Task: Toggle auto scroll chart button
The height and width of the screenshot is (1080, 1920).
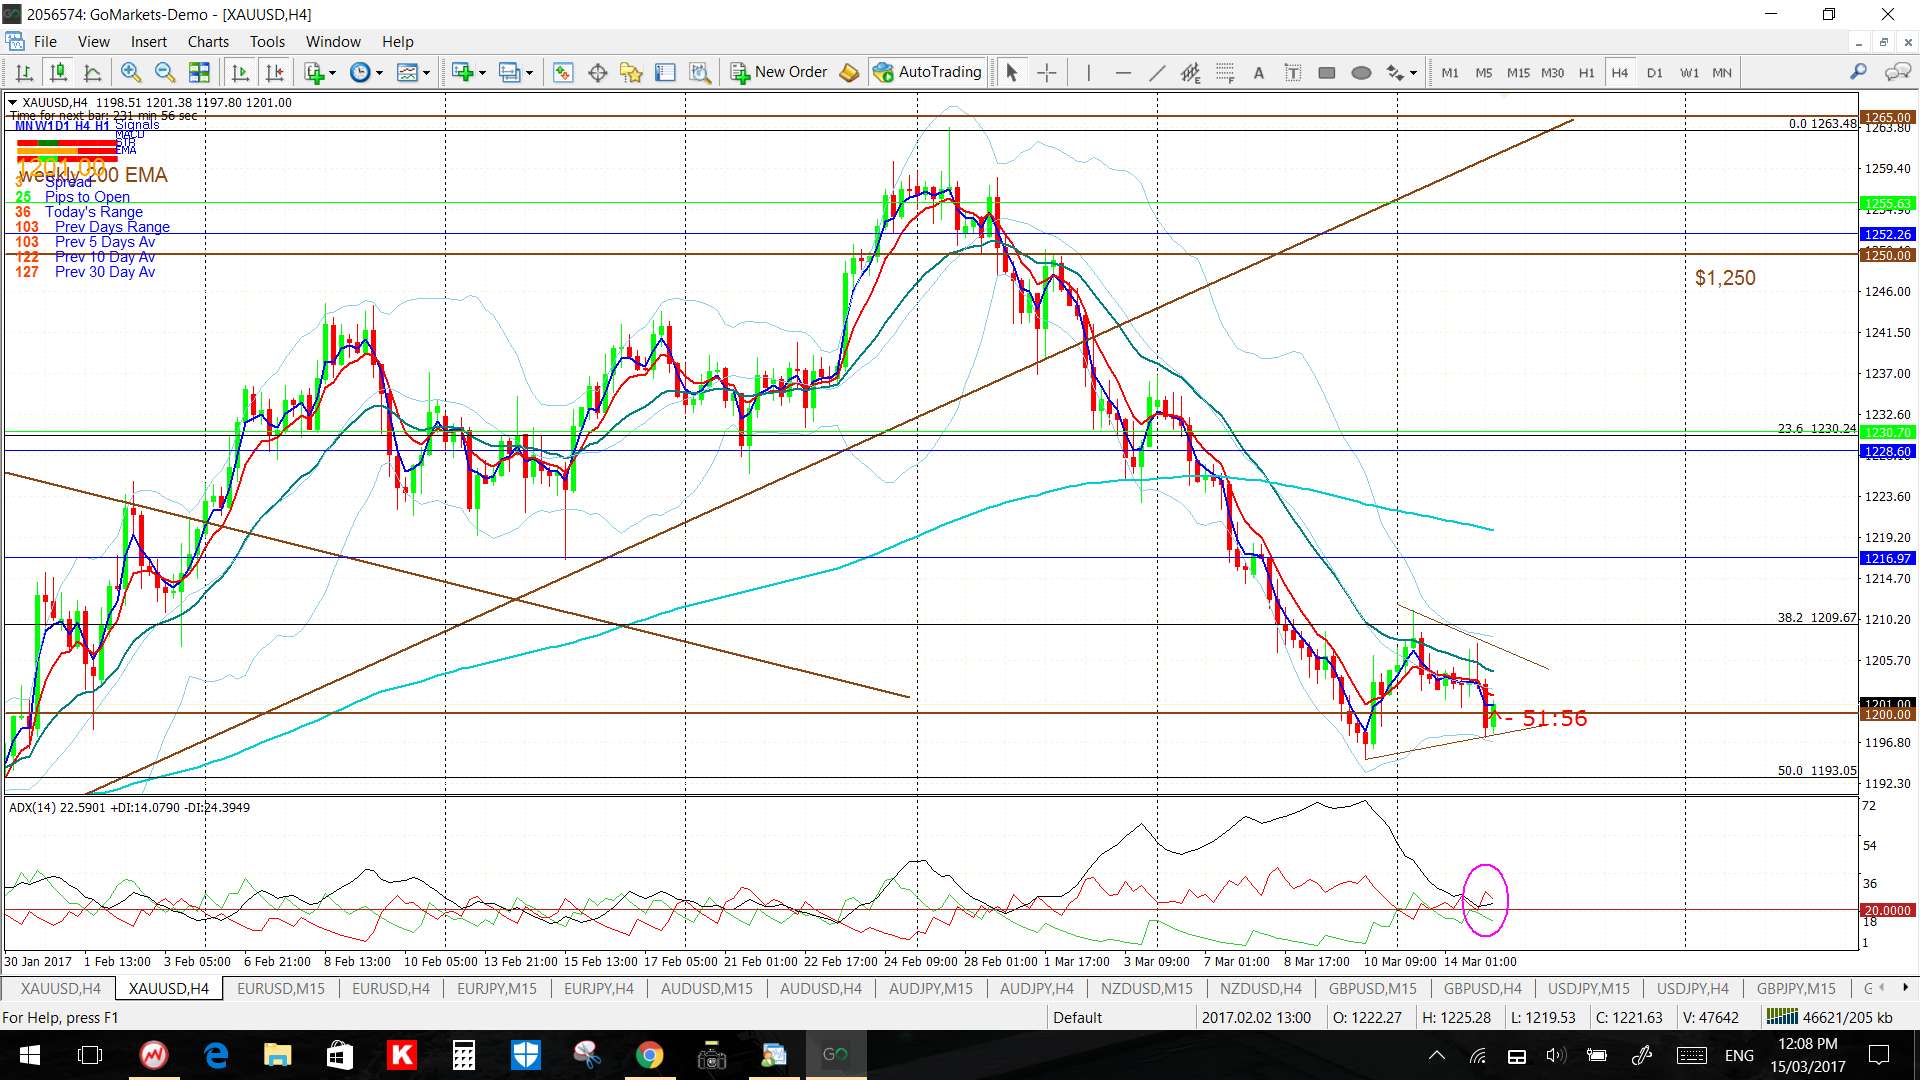Action: click(x=240, y=72)
